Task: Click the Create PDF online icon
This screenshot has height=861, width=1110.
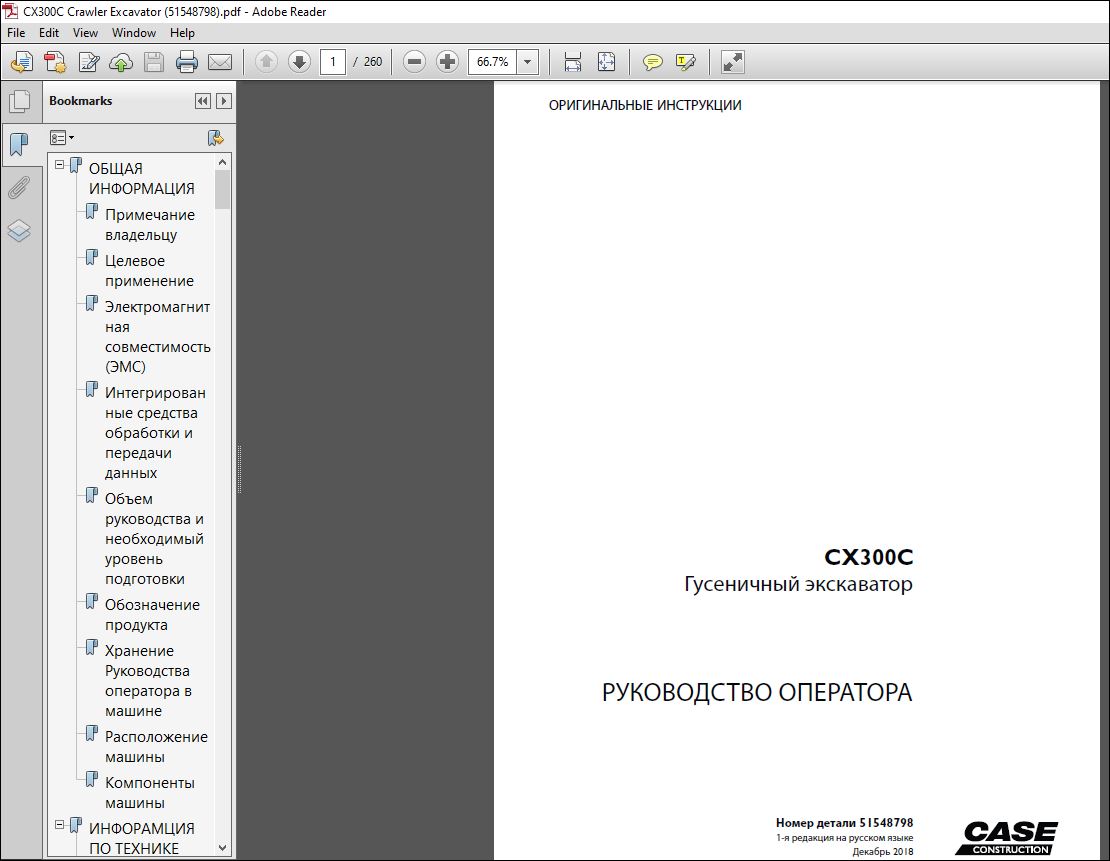Action: click(21, 62)
